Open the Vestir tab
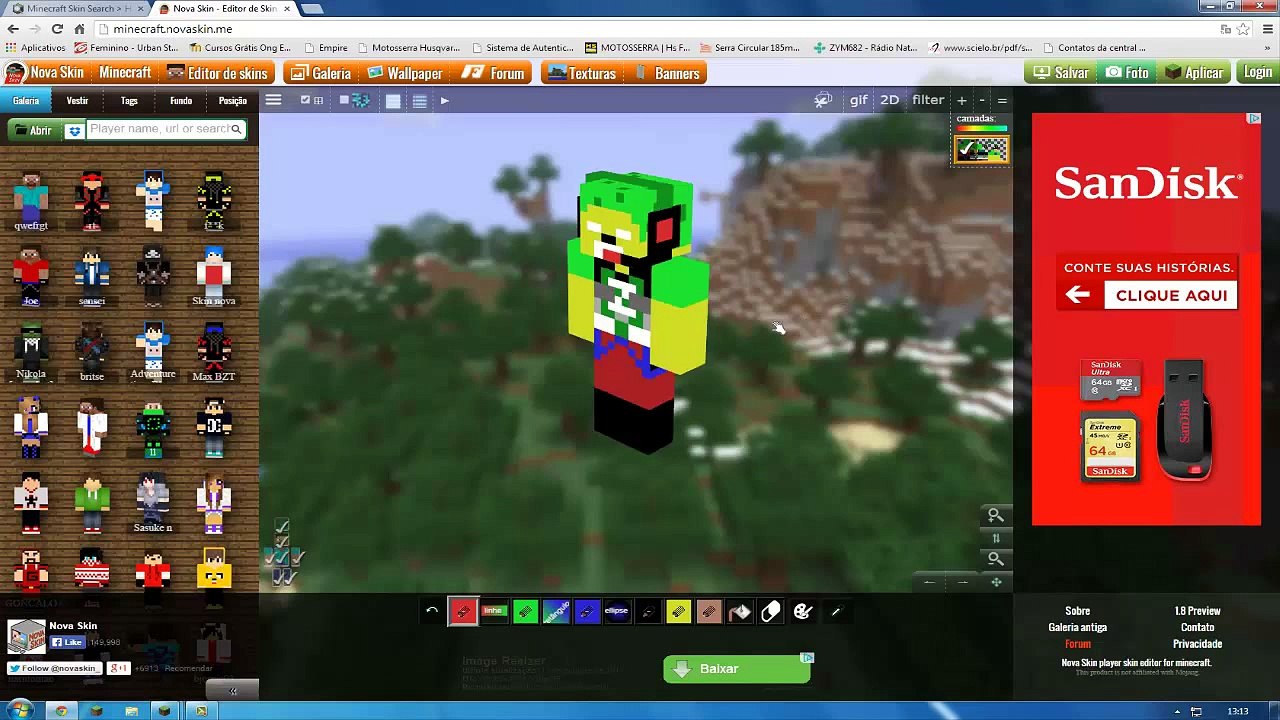The width and height of the screenshot is (1280, 720). coord(77,101)
